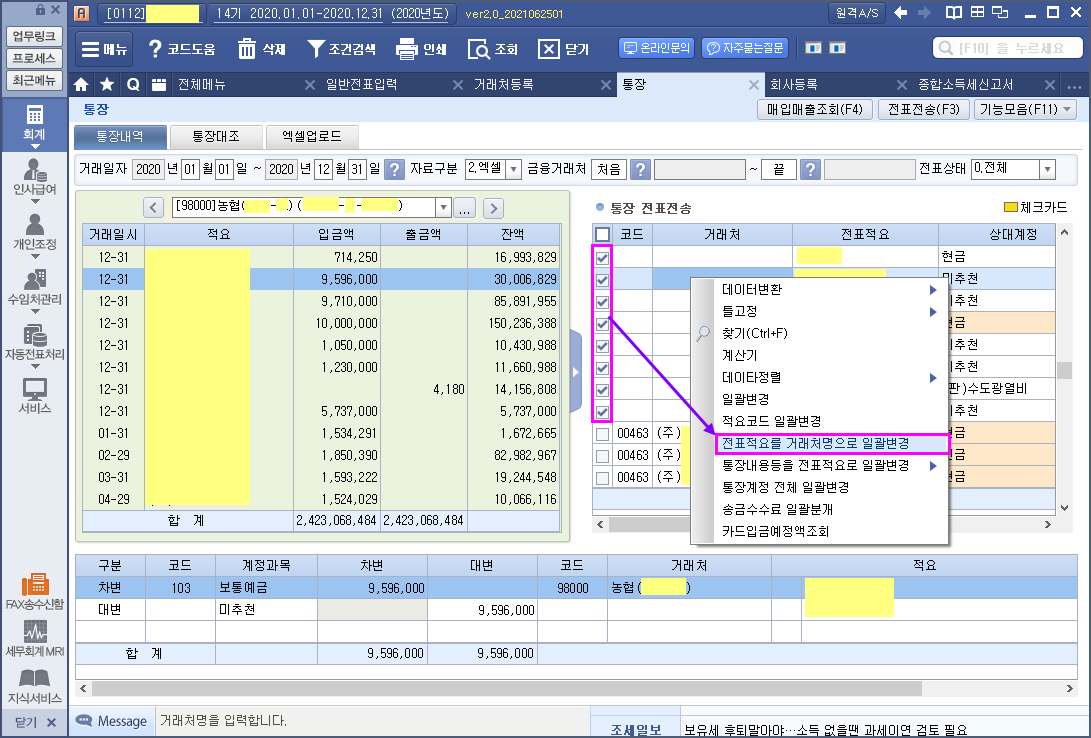Click the 코드도움 help icon in toolbar
Viewport: 1091px width, 738px height.
point(155,49)
